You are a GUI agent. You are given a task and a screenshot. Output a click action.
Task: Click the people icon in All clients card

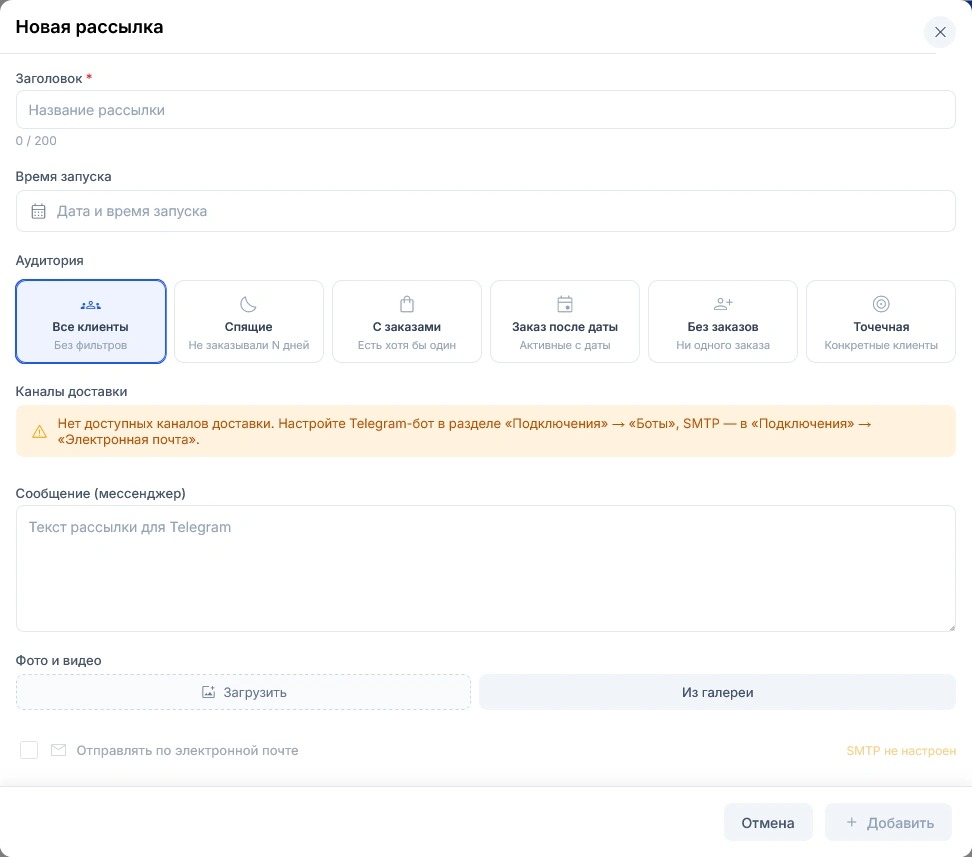tap(91, 304)
